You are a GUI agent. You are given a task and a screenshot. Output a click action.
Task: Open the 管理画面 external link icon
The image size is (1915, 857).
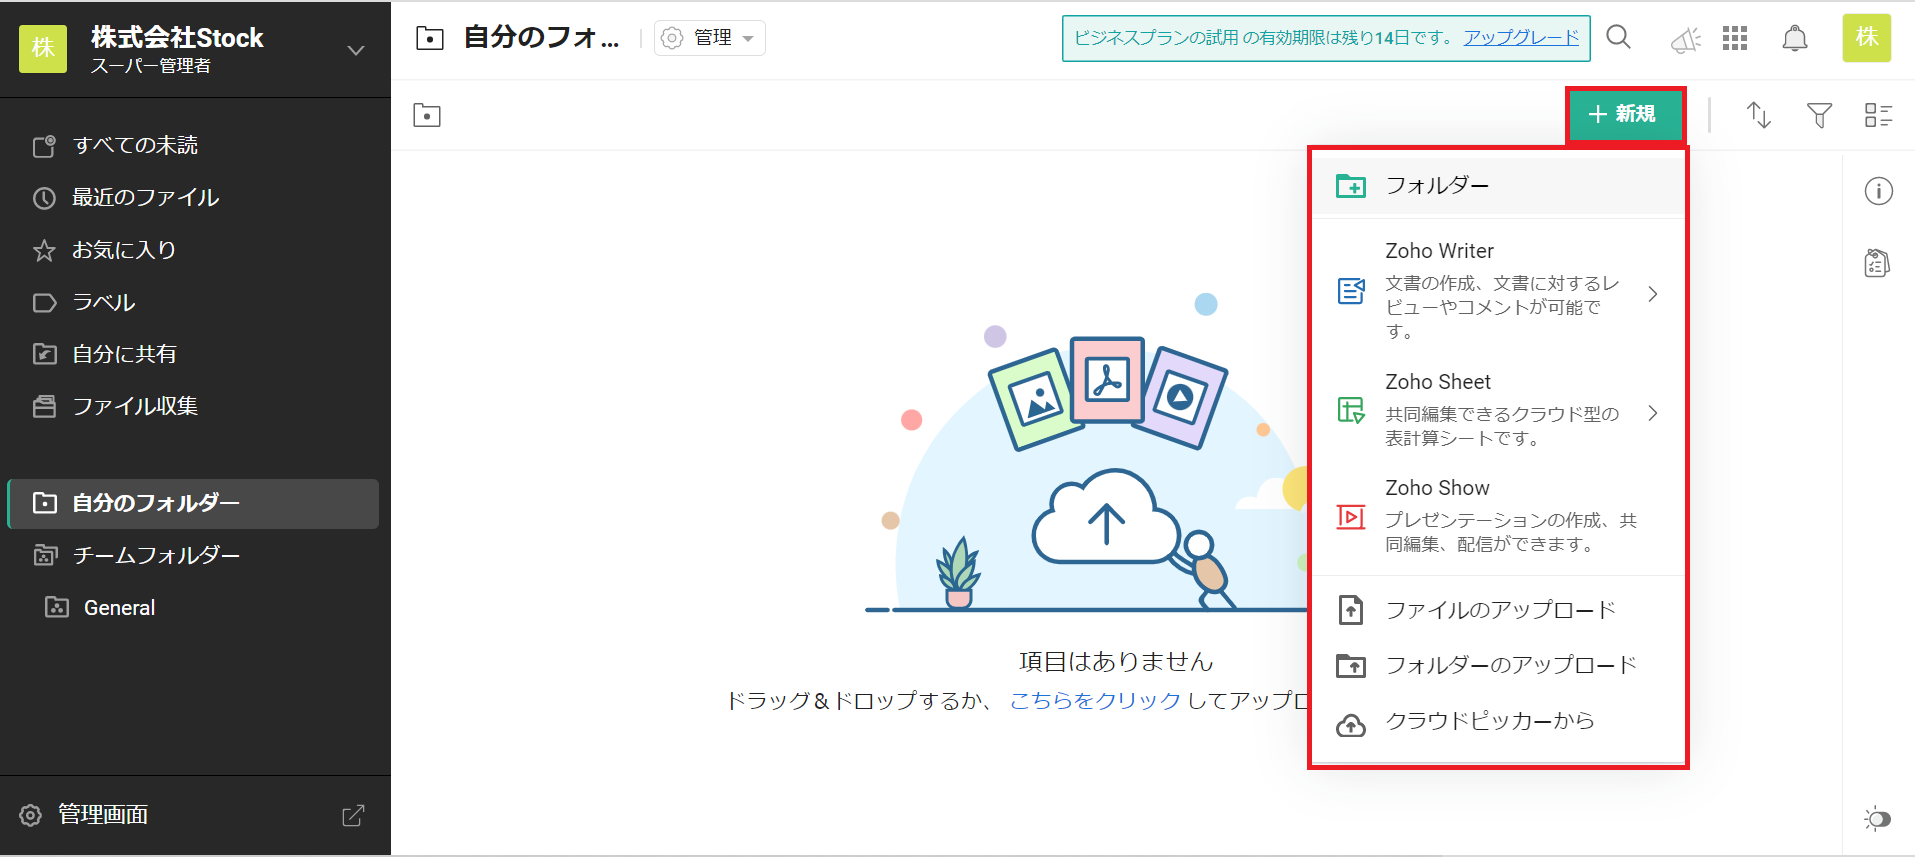tap(353, 815)
